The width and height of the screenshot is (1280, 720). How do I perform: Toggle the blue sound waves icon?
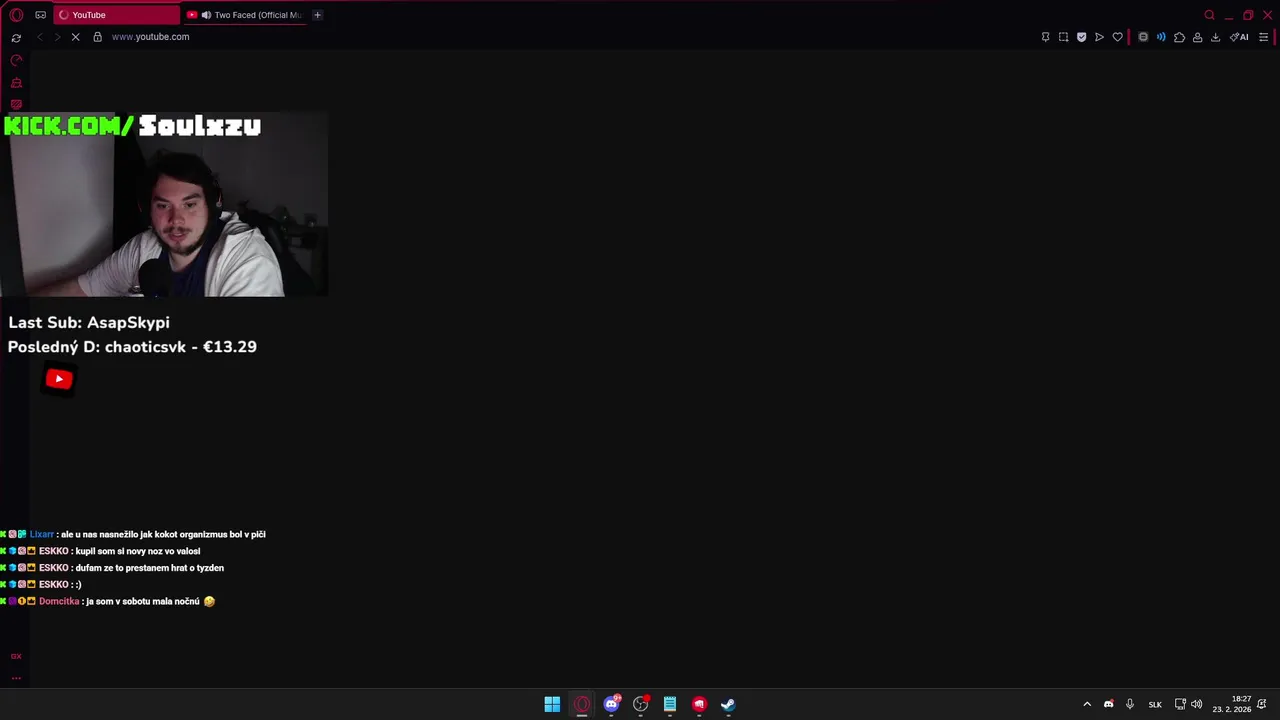[1161, 37]
